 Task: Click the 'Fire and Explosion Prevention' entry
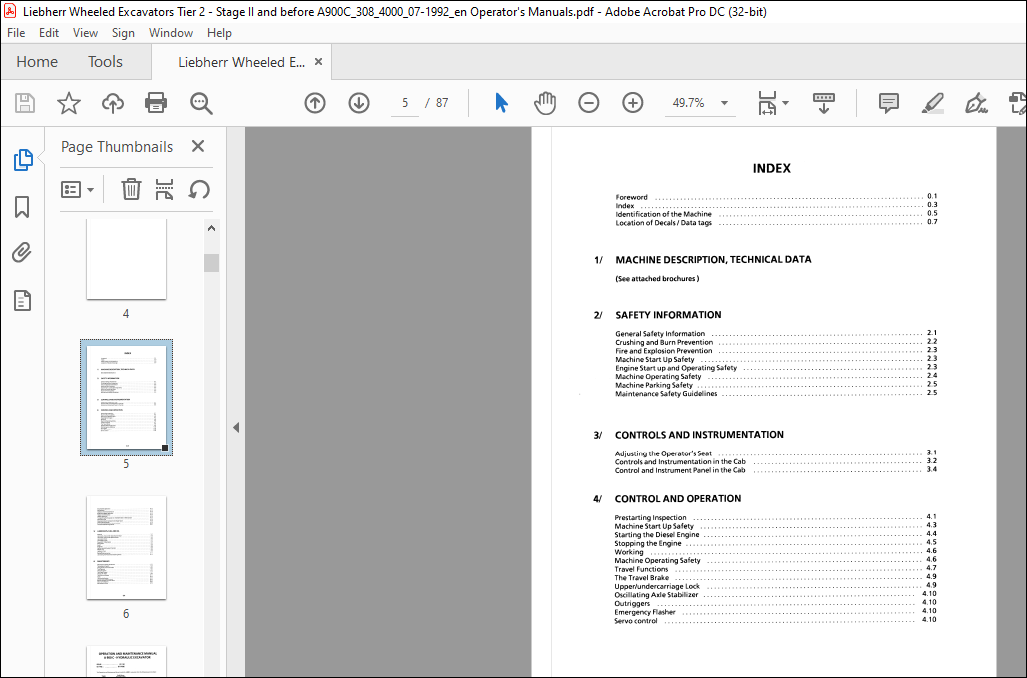click(x=663, y=351)
